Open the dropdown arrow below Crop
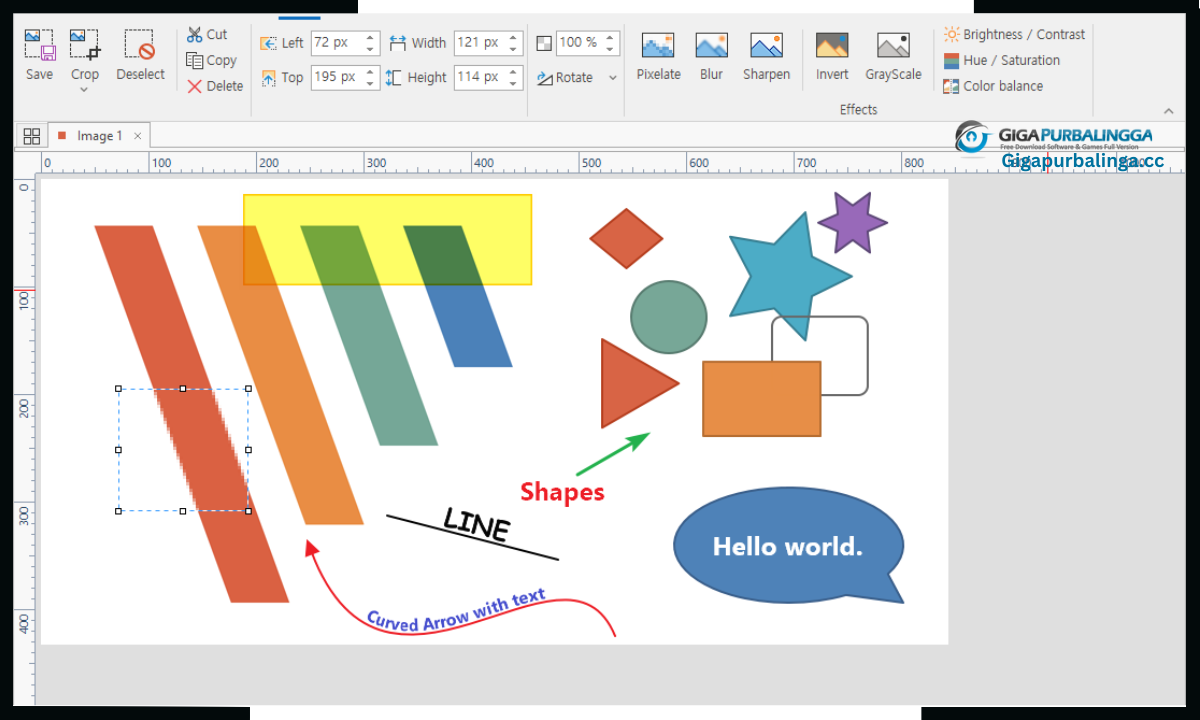 point(85,89)
